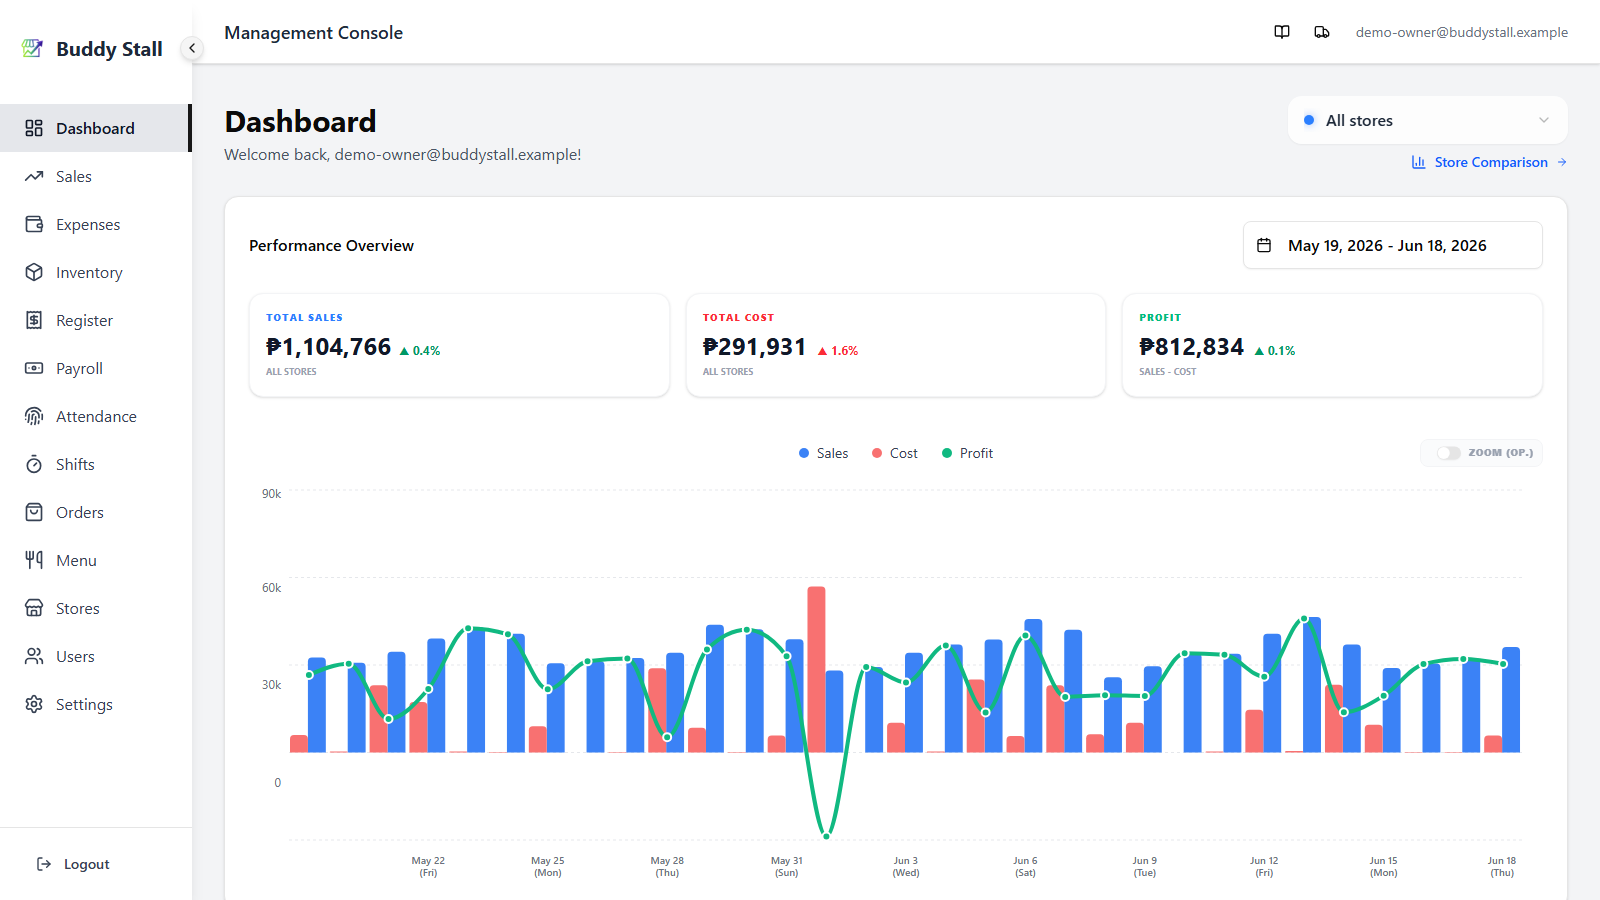1600x900 pixels.
Task: Go to the Dashboard page
Action: (x=96, y=128)
